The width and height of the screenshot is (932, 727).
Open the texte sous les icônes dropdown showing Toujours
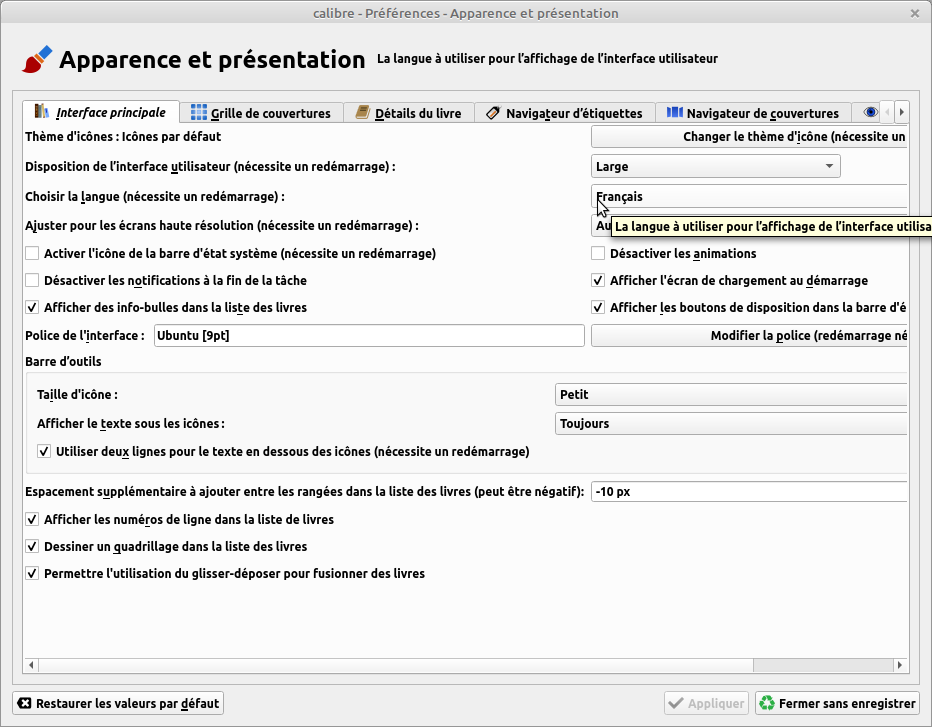[731, 423]
